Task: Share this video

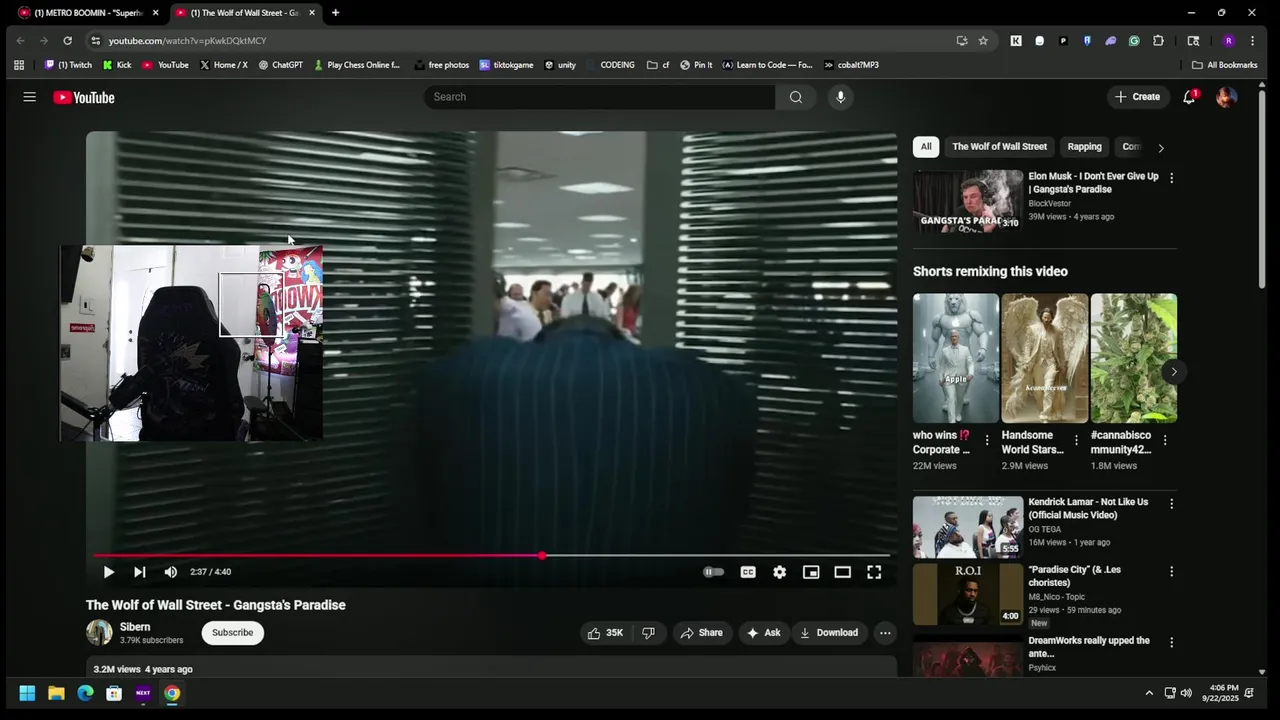Action: 701,633
